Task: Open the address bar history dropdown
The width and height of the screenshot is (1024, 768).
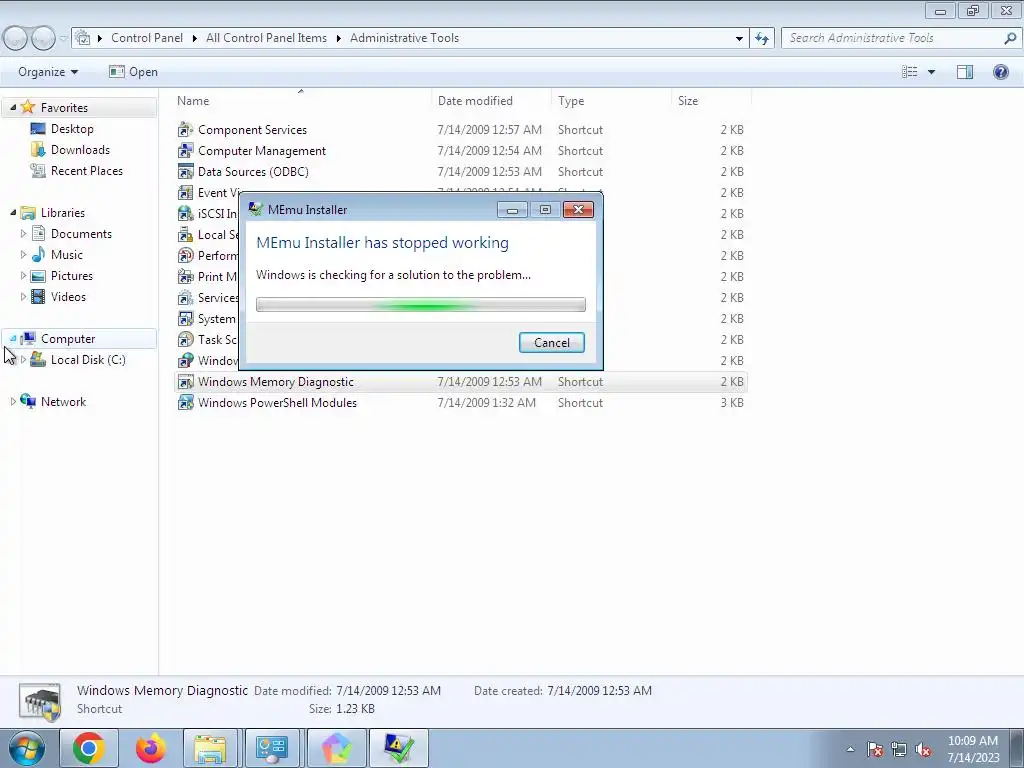Action: click(x=739, y=38)
